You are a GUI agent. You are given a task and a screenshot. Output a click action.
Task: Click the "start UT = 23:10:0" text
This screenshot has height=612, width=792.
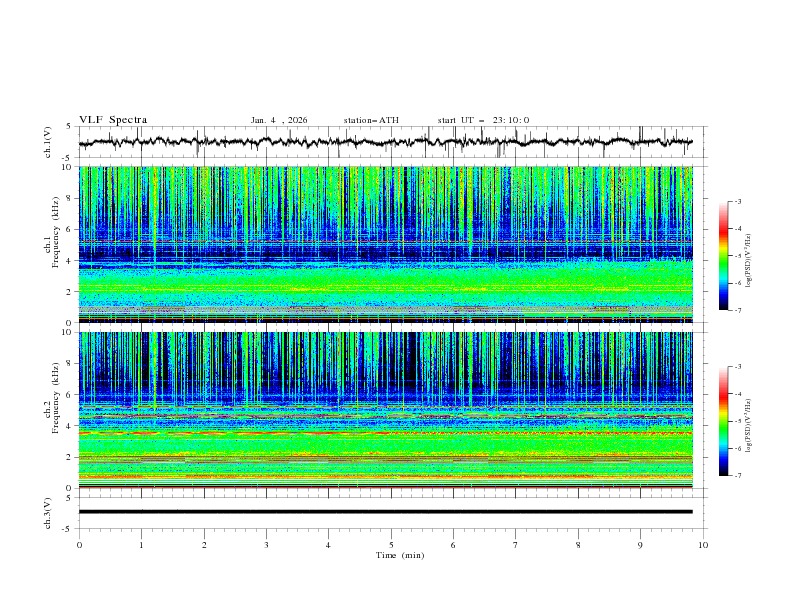[483, 120]
